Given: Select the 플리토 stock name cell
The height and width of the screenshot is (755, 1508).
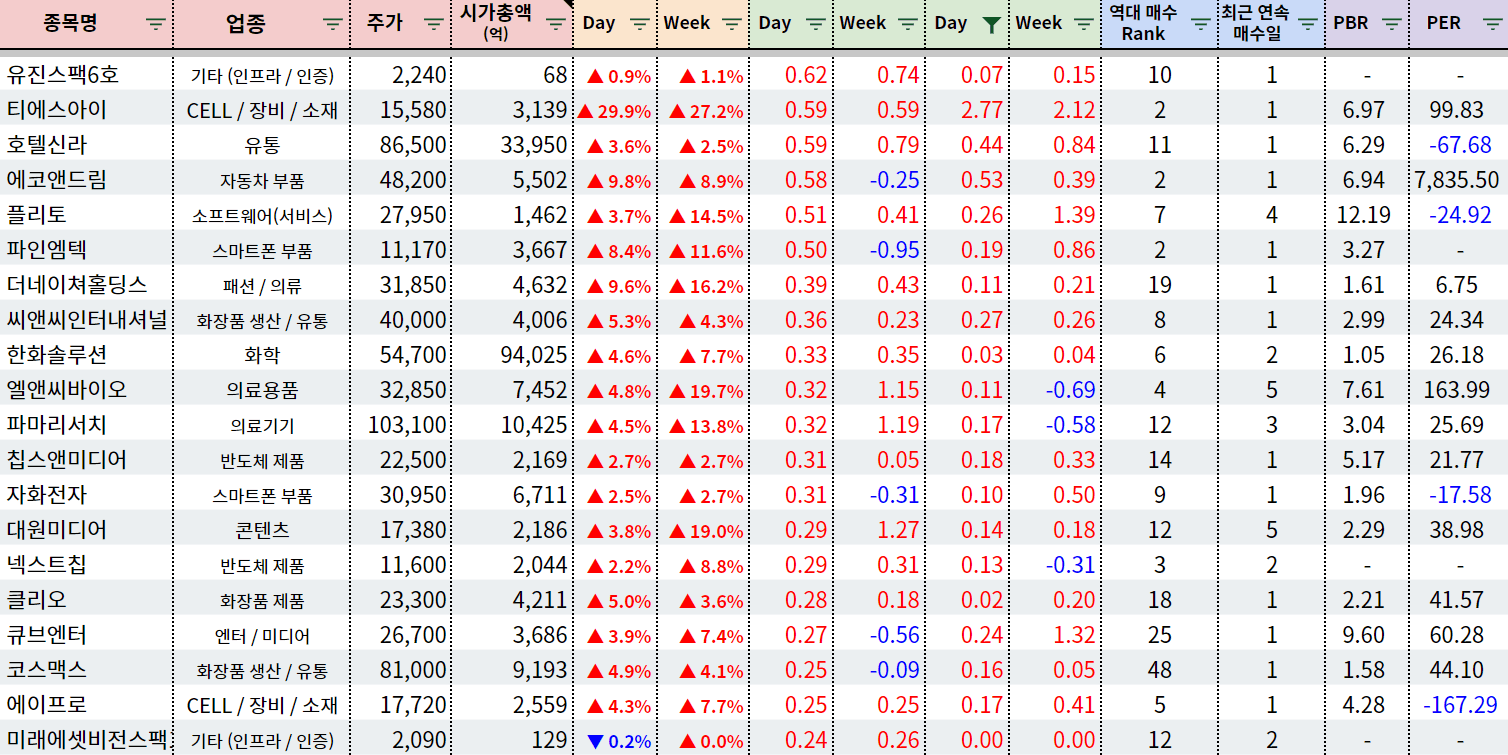Looking at the screenshot, I should pyautogui.click(x=87, y=215).
